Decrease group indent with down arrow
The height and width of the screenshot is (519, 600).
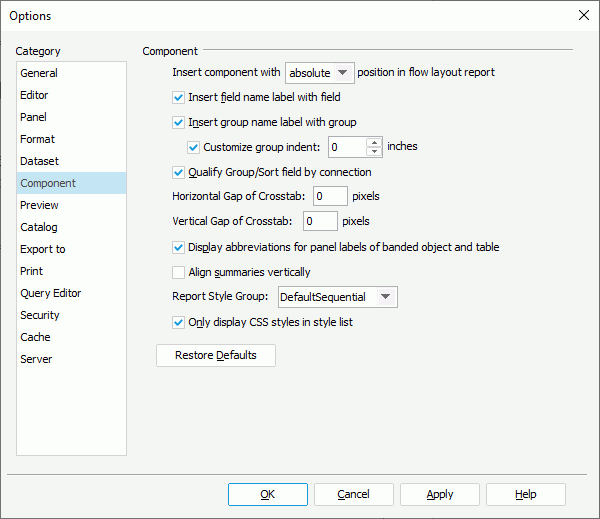(374, 152)
